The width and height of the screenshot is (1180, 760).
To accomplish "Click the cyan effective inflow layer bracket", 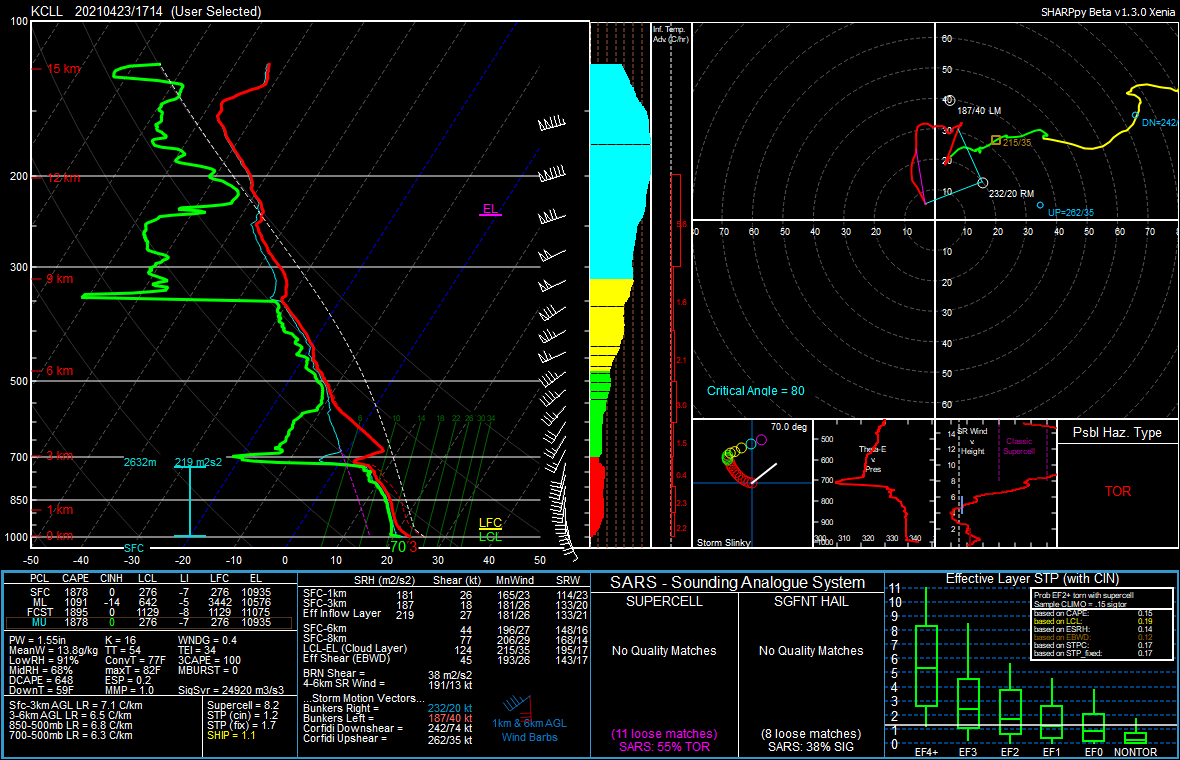I will coord(190,501).
